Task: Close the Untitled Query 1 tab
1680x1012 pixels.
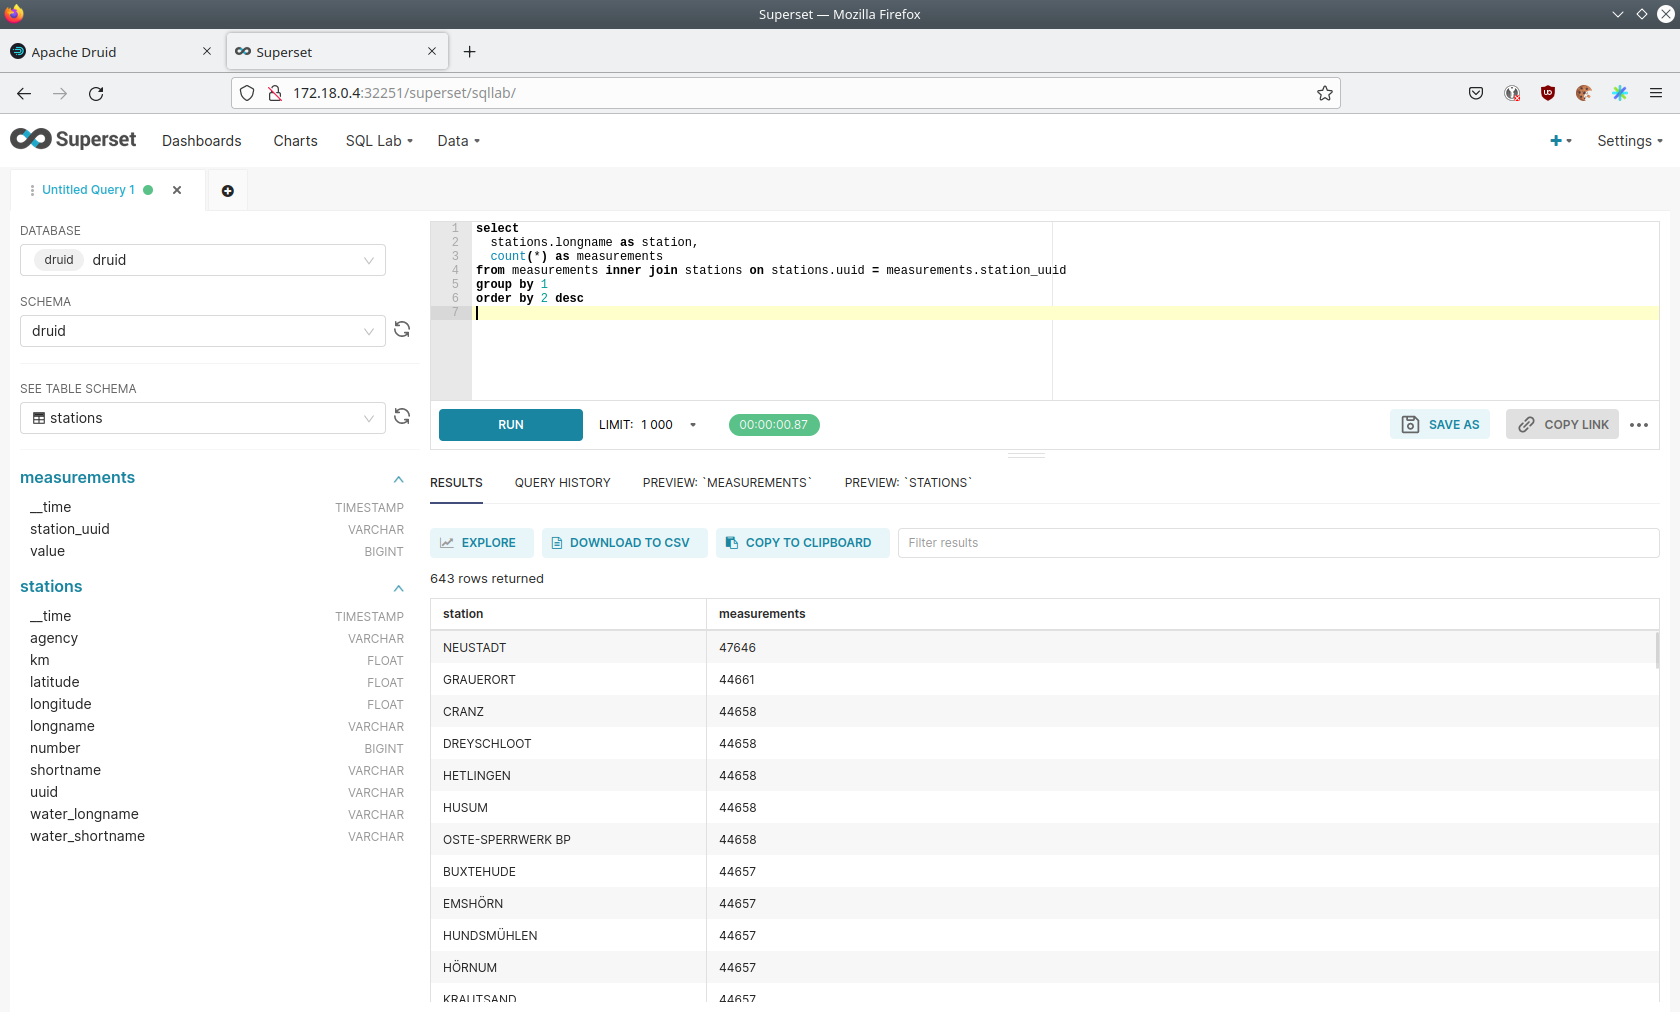Action: point(177,190)
